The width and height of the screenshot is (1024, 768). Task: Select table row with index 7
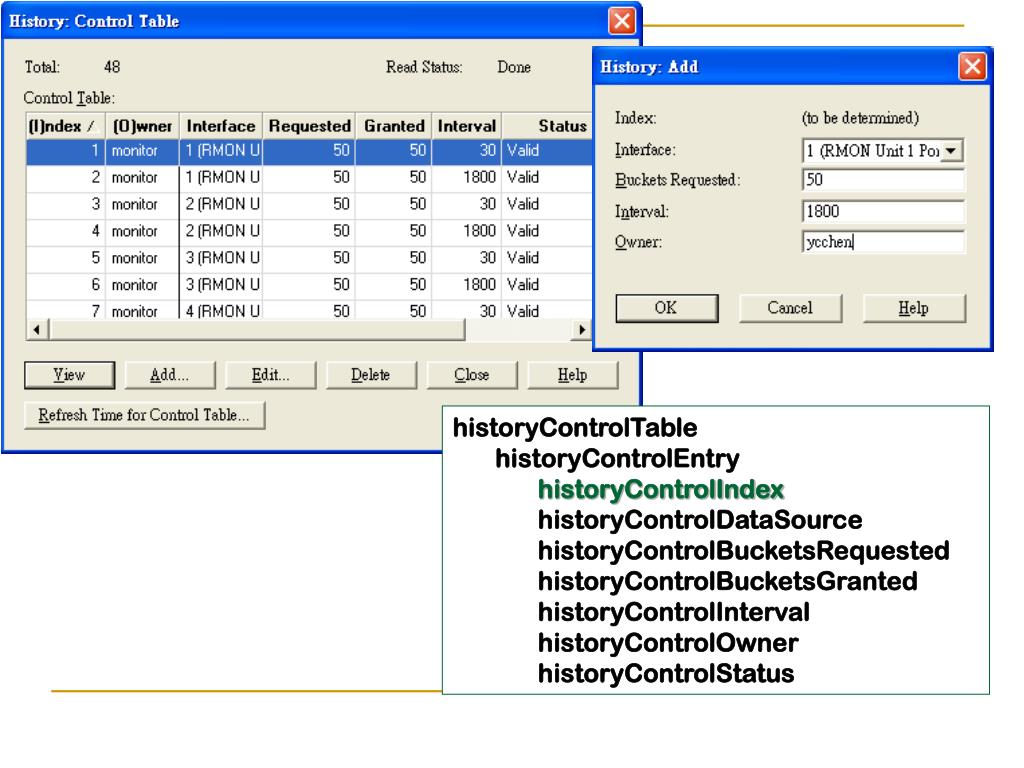pos(308,310)
